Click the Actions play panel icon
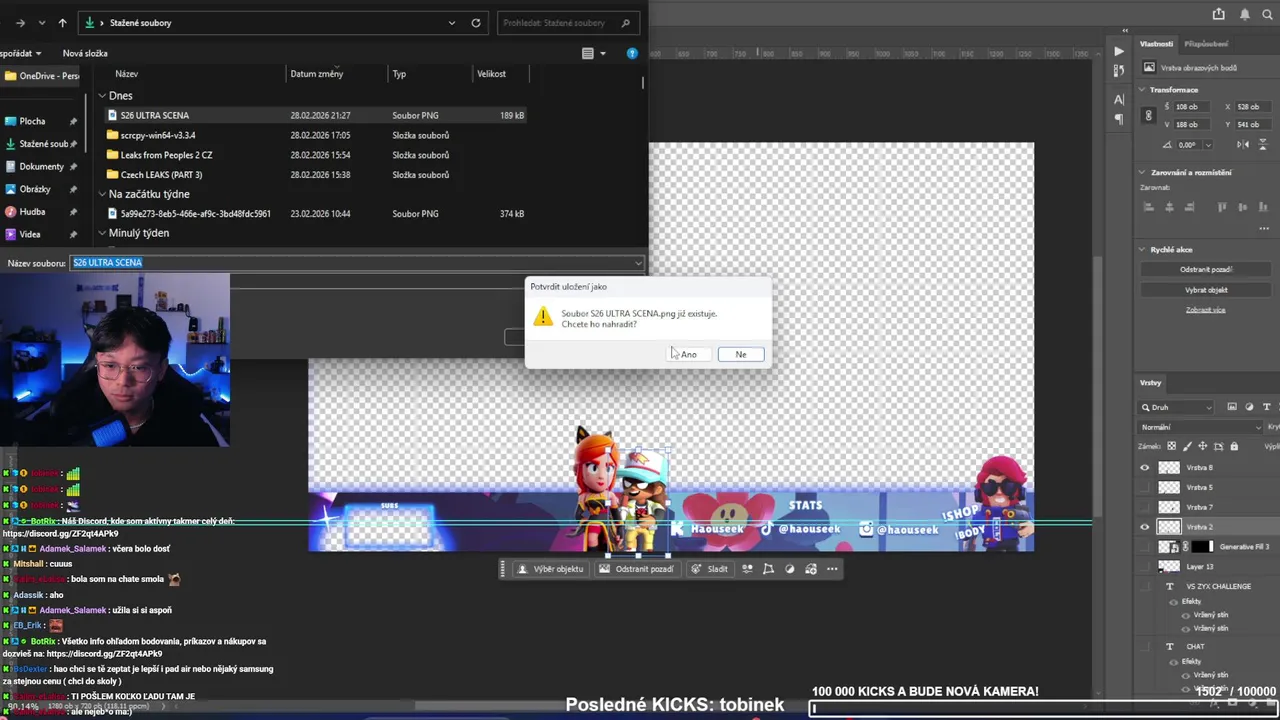The image size is (1280, 720). click(1119, 51)
